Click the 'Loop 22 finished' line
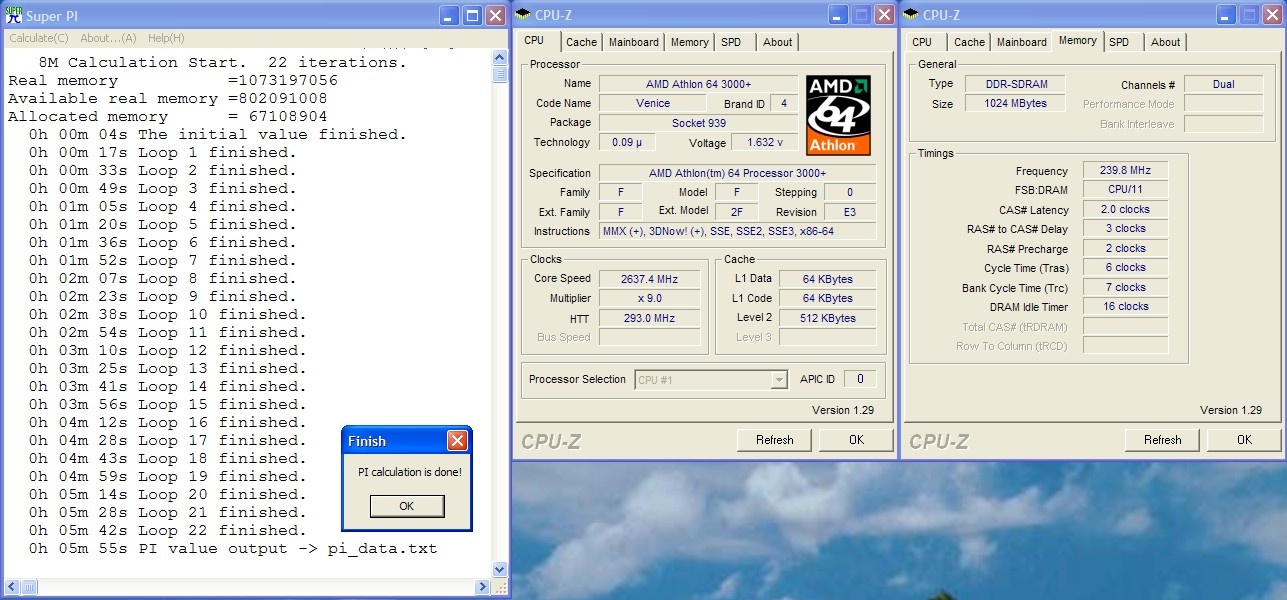 click(x=167, y=531)
